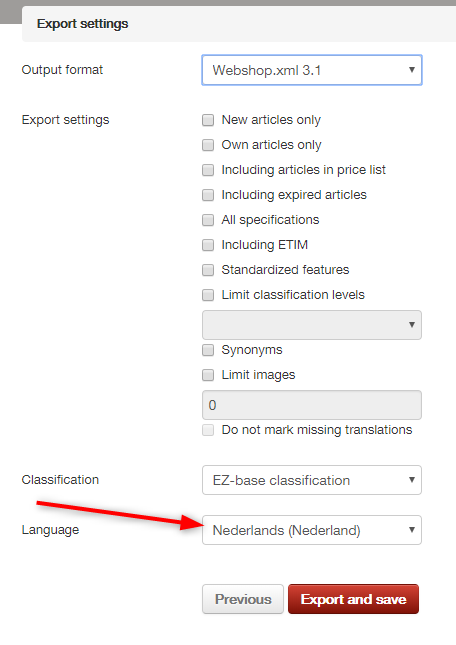Enable the Synonyms checkbox
The image size is (456, 645).
coord(208,350)
